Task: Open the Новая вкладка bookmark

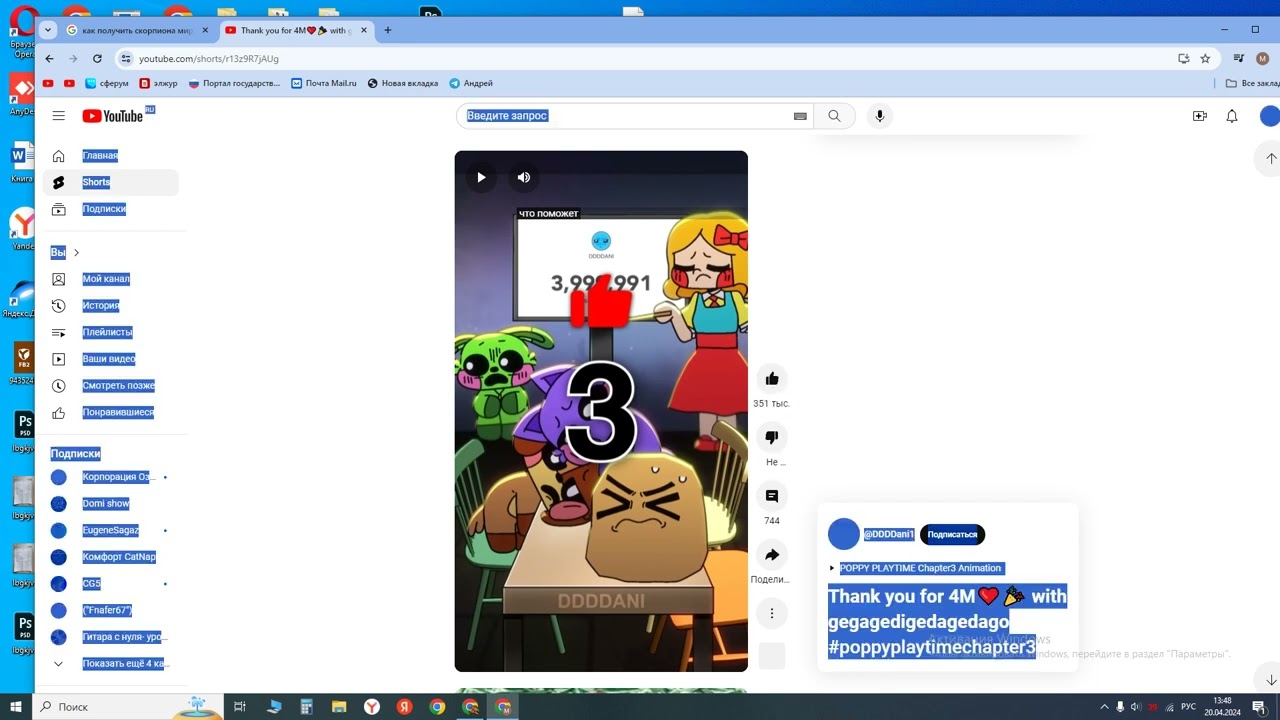Action: pos(403,83)
